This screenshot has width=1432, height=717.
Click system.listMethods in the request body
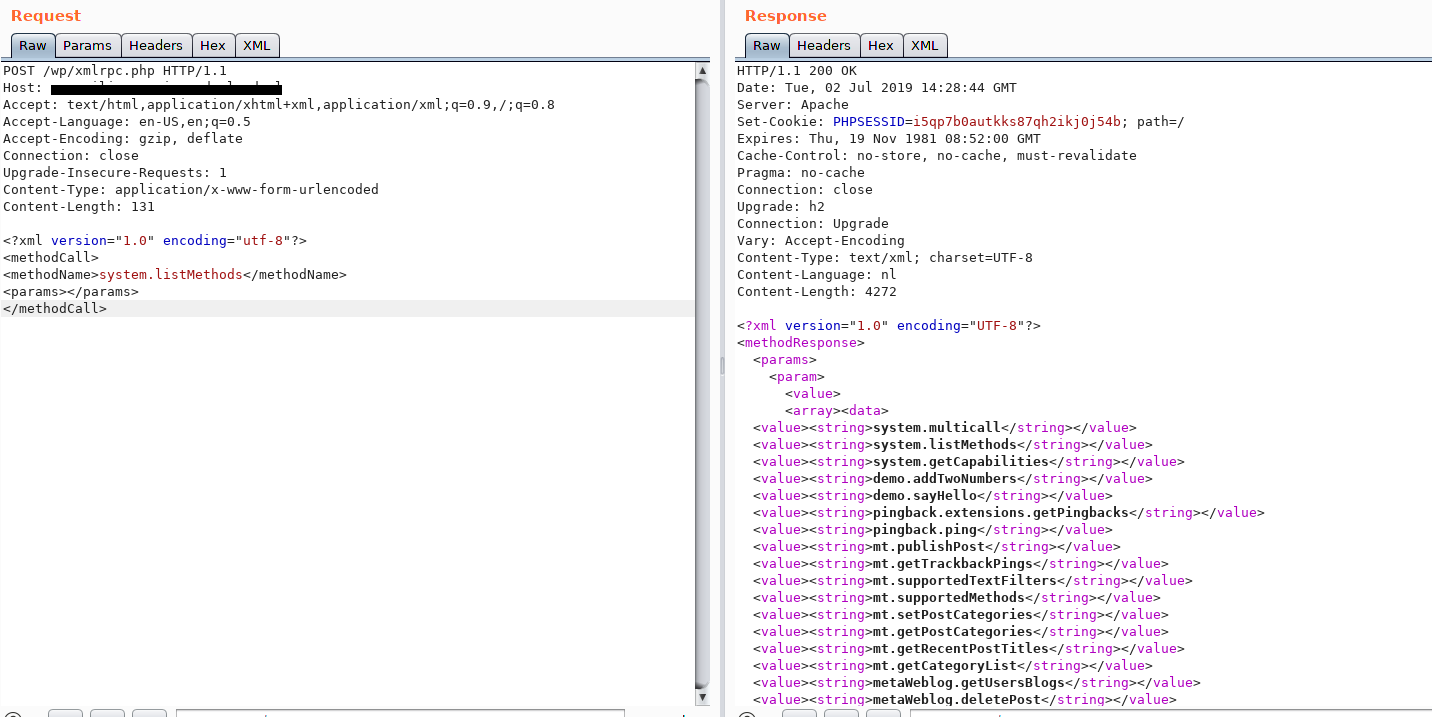[171, 275]
